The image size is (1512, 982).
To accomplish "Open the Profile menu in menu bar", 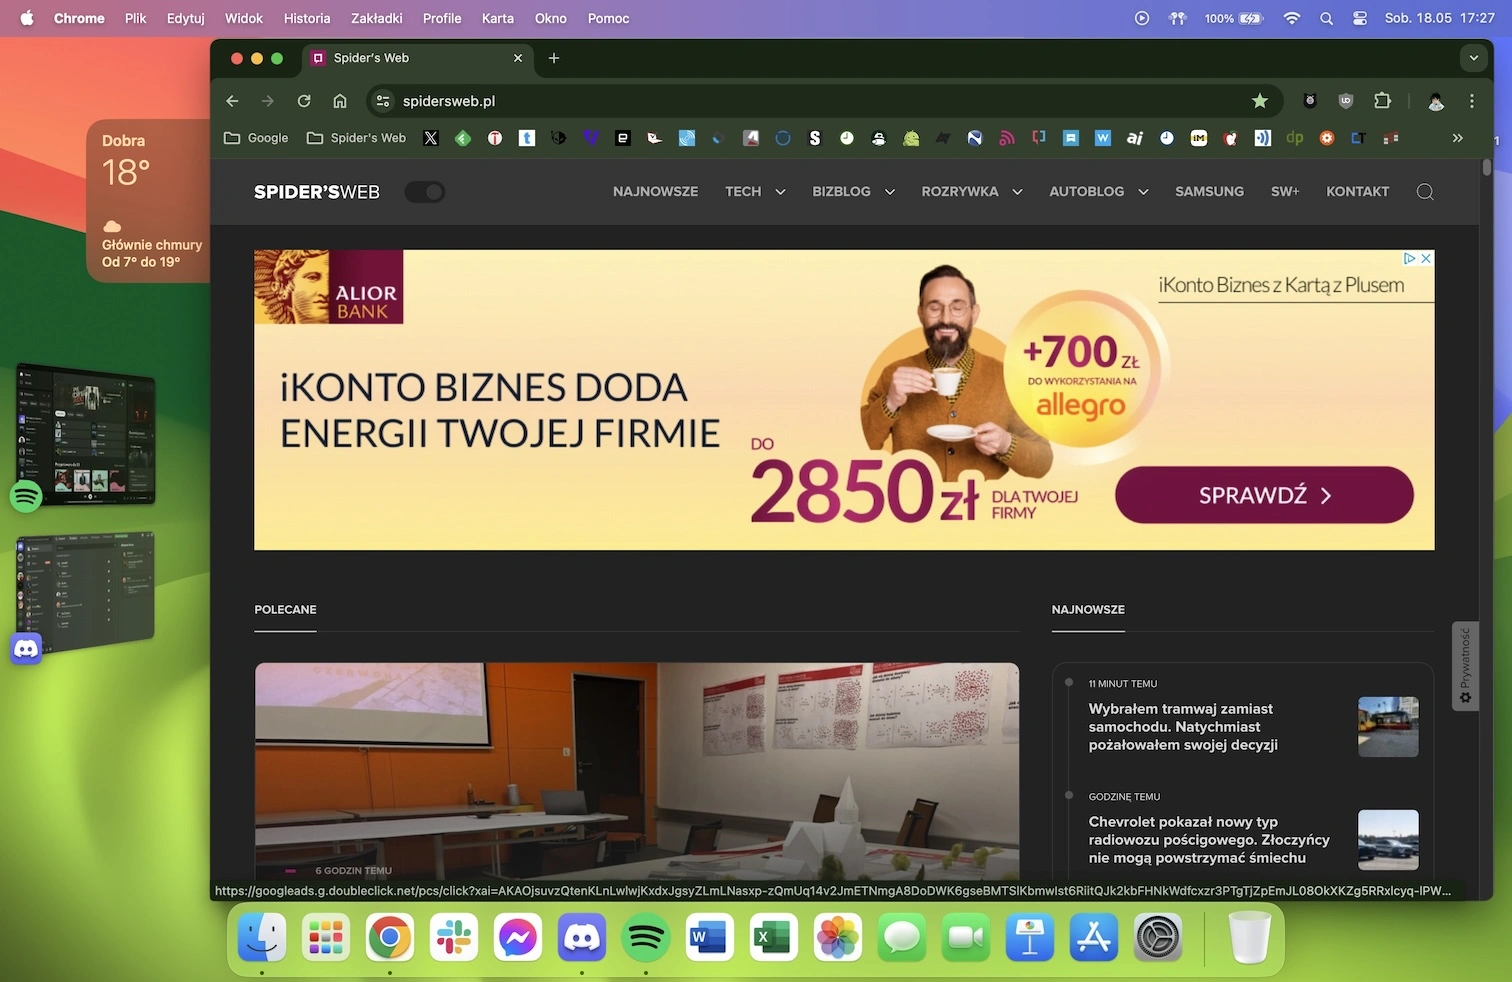I will [442, 18].
